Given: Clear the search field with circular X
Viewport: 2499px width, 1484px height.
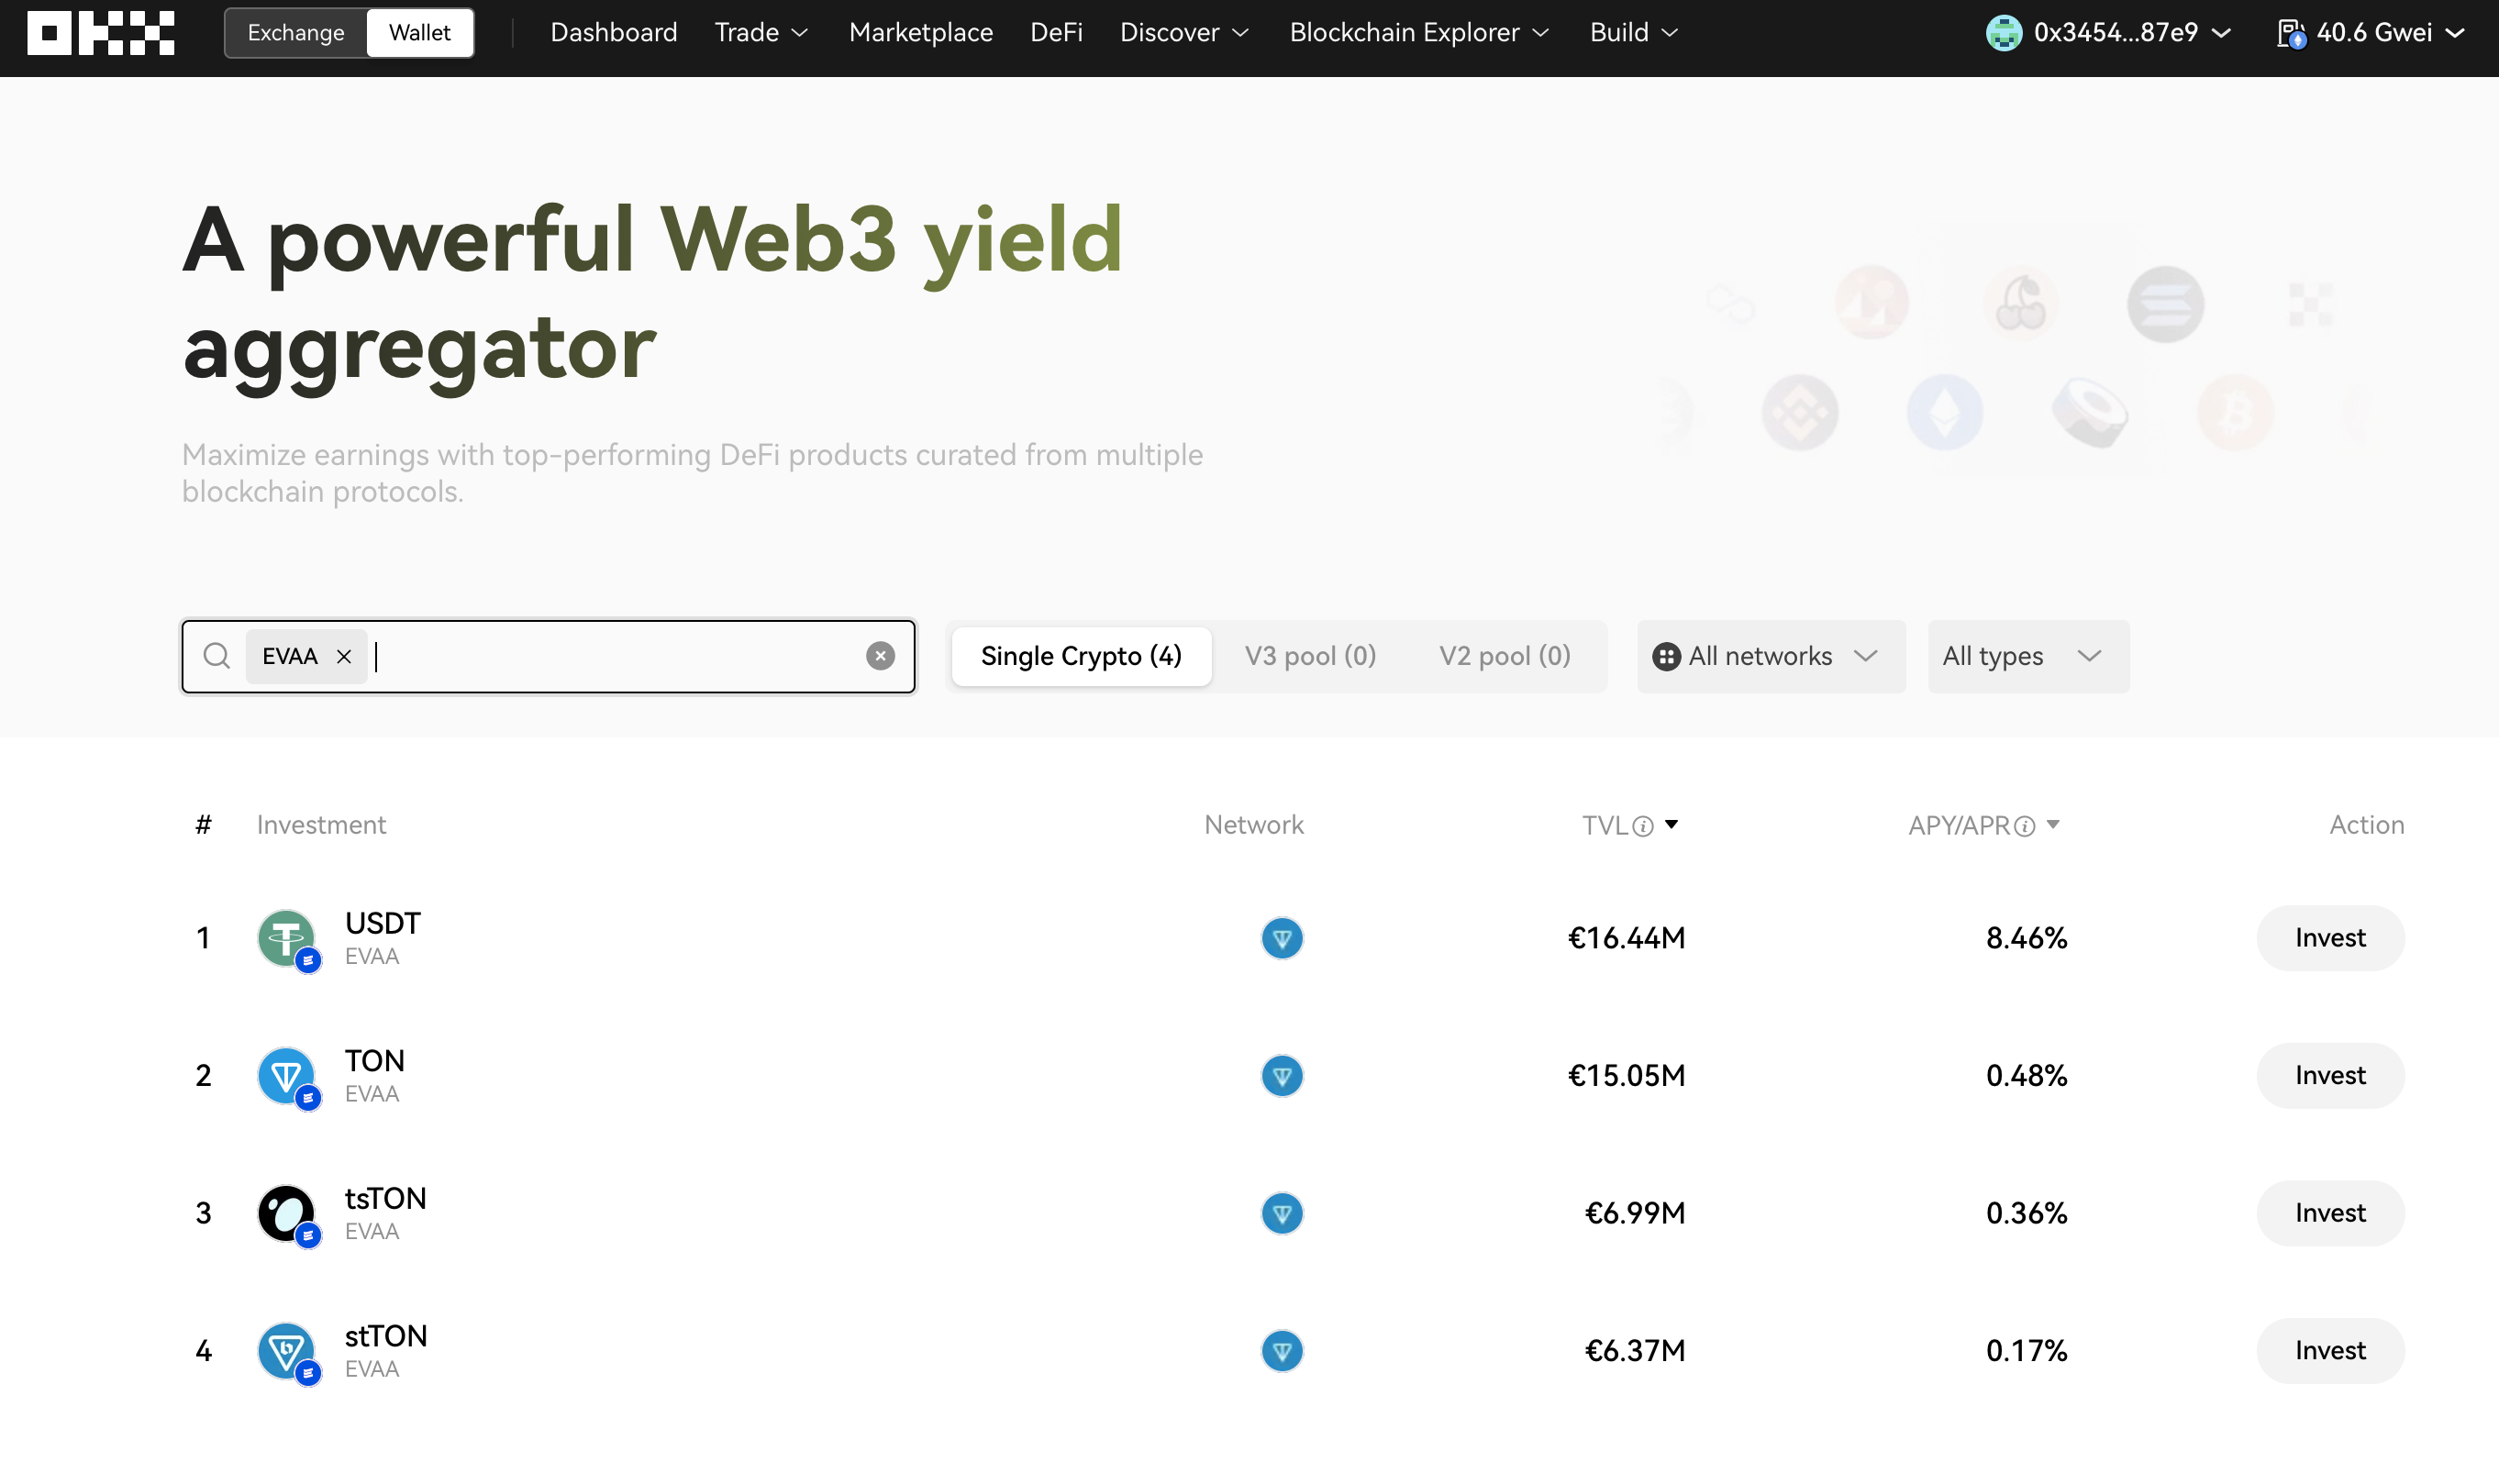Looking at the screenshot, I should 880,656.
